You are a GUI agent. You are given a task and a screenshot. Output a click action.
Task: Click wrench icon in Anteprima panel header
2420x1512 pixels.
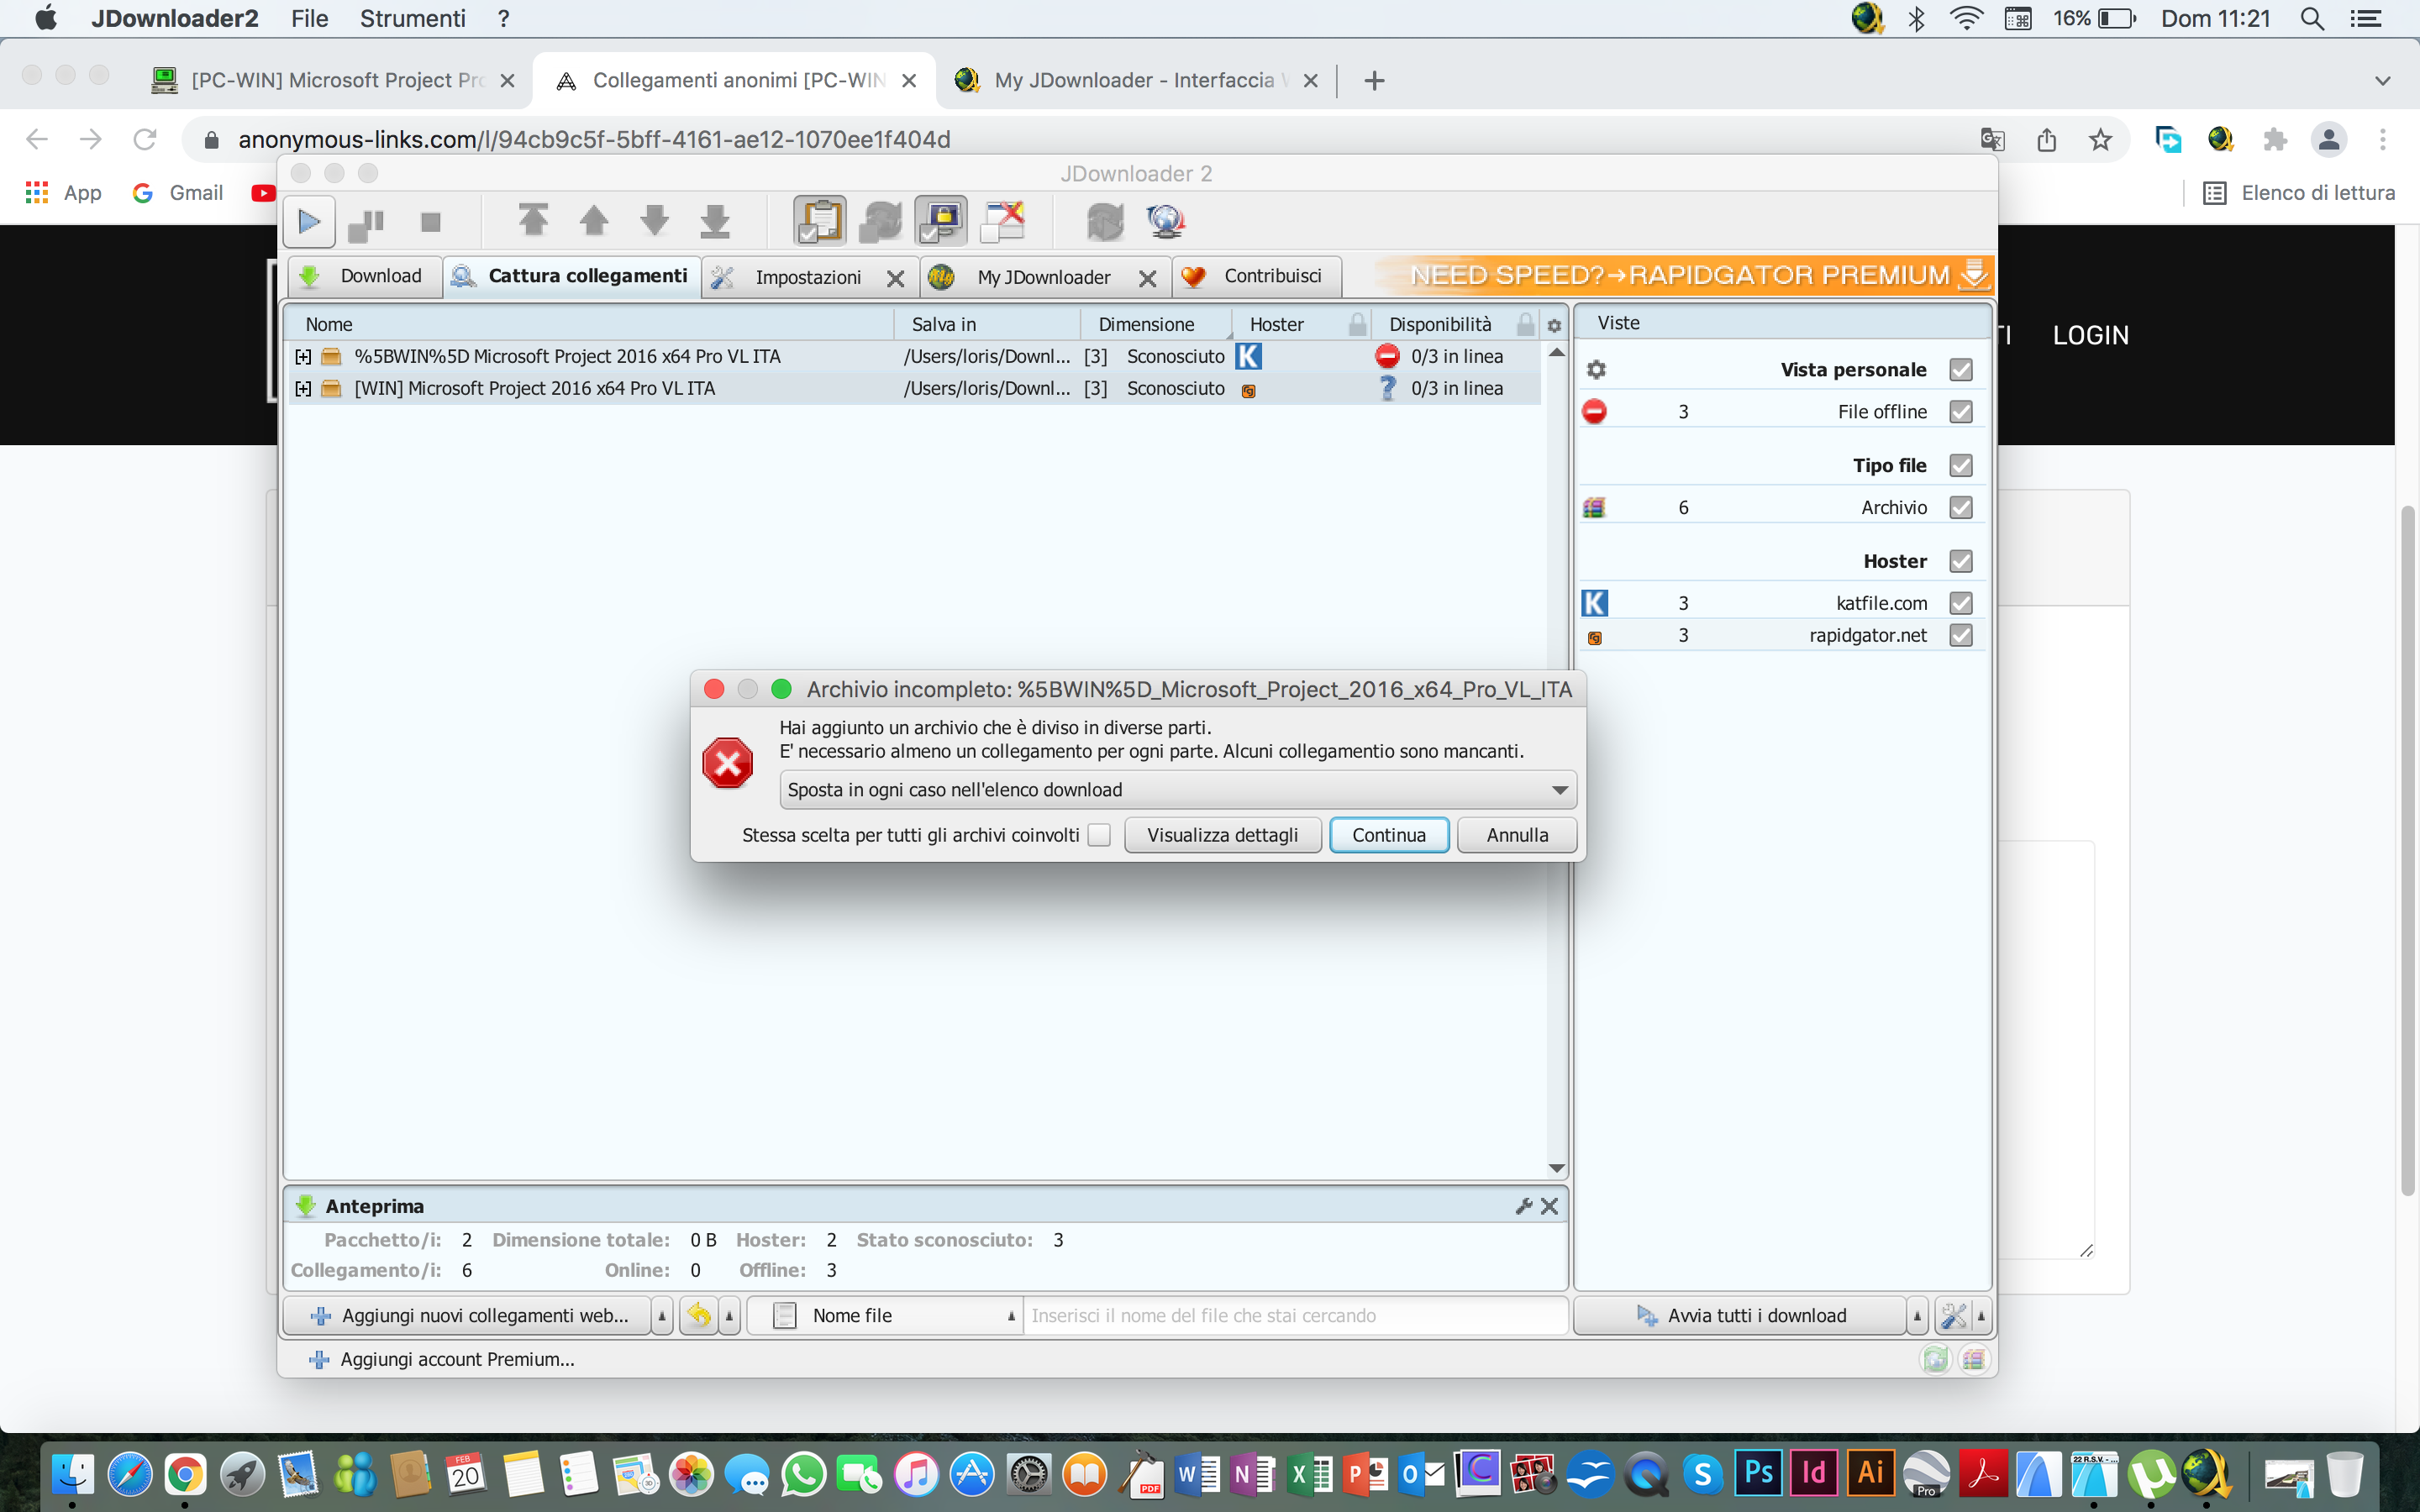[x=1524, y=1206]
